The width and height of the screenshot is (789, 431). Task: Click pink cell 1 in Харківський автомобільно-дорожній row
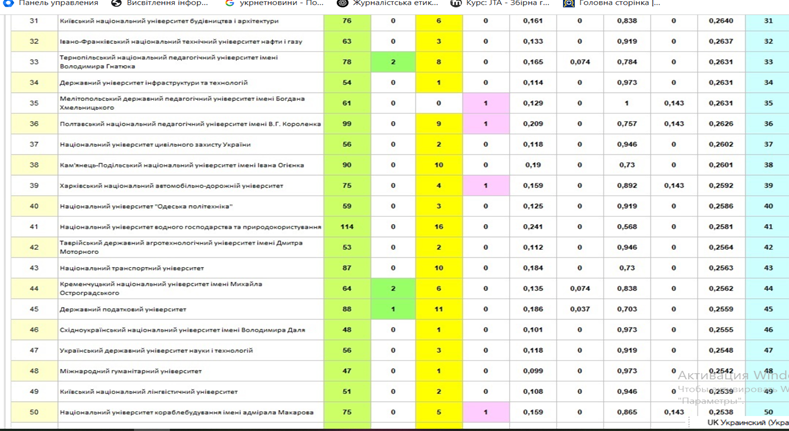tap(486, 186)
